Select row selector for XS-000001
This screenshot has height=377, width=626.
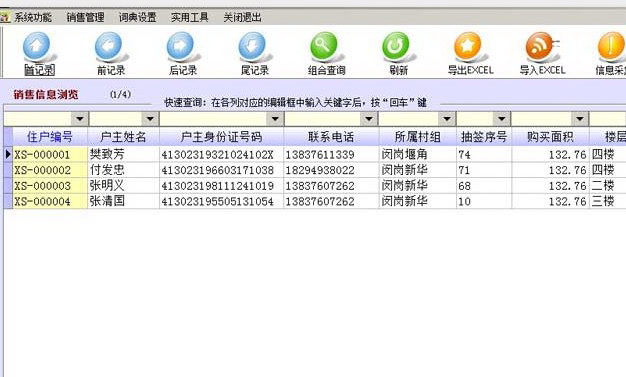8,154
